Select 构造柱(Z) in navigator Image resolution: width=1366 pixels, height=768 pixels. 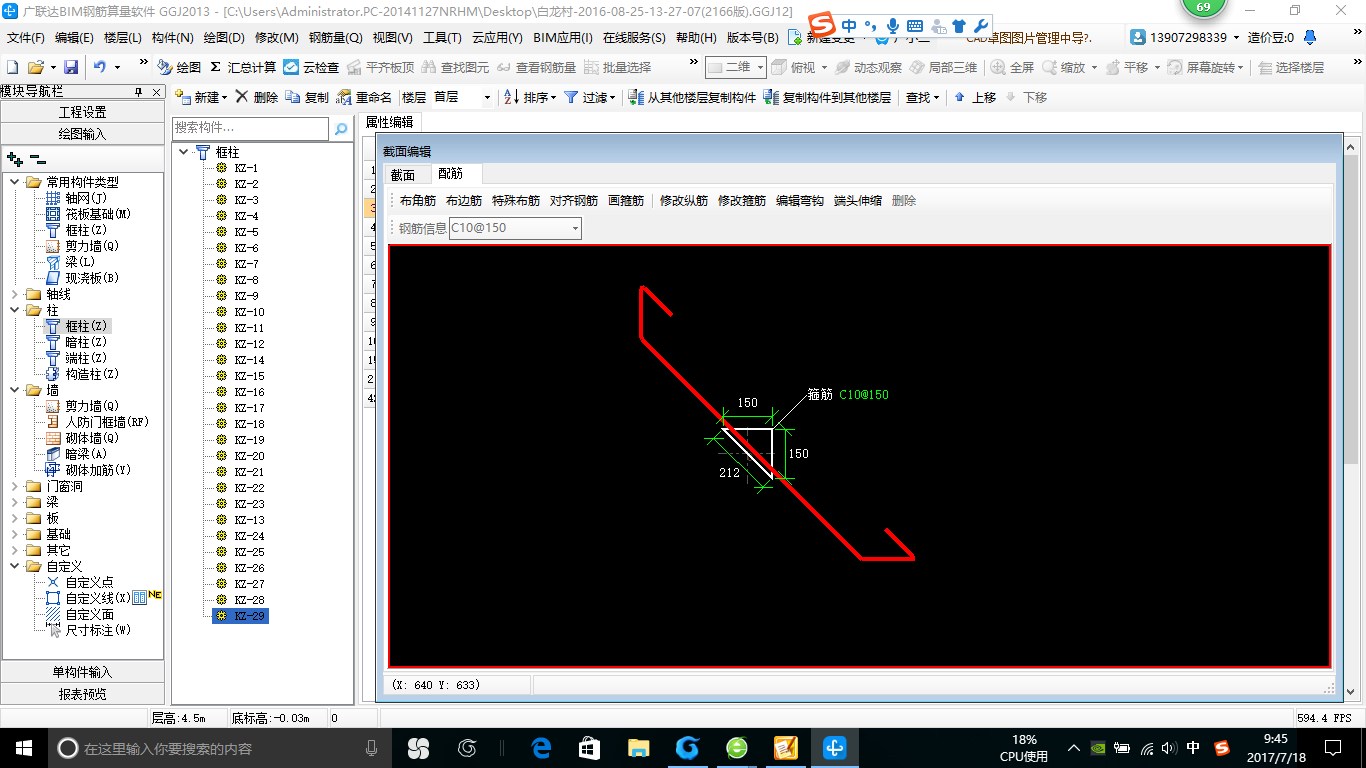(92, 374)
